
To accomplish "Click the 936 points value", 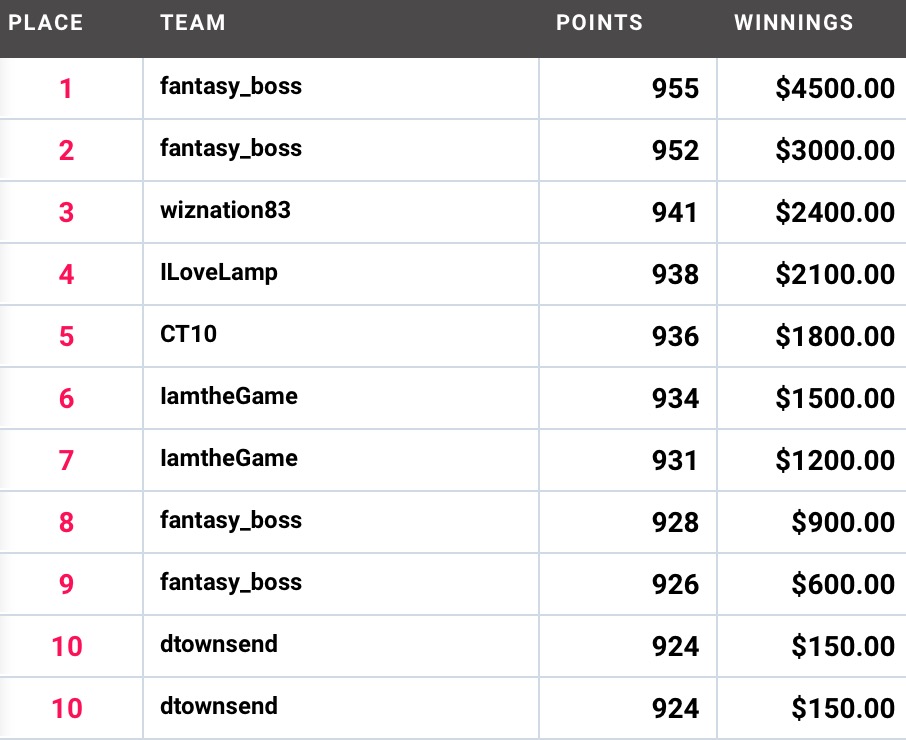I will pyautogui.click(x=675, y=336).
